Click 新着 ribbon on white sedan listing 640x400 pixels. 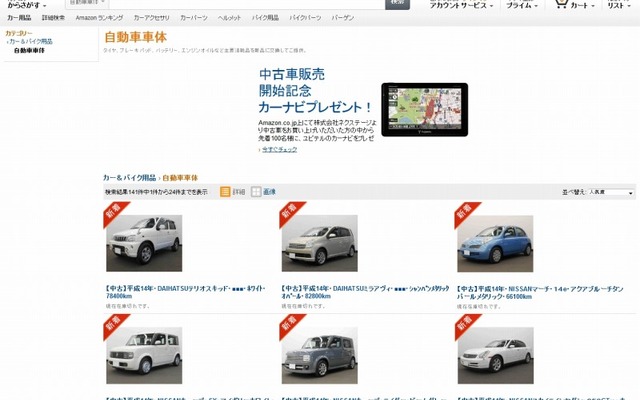[x=464, y=324]
